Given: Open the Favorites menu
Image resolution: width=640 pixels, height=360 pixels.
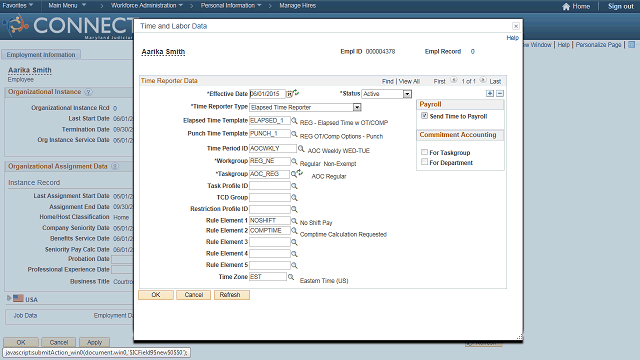Looking at the screenshot, I should coord(18,6).
